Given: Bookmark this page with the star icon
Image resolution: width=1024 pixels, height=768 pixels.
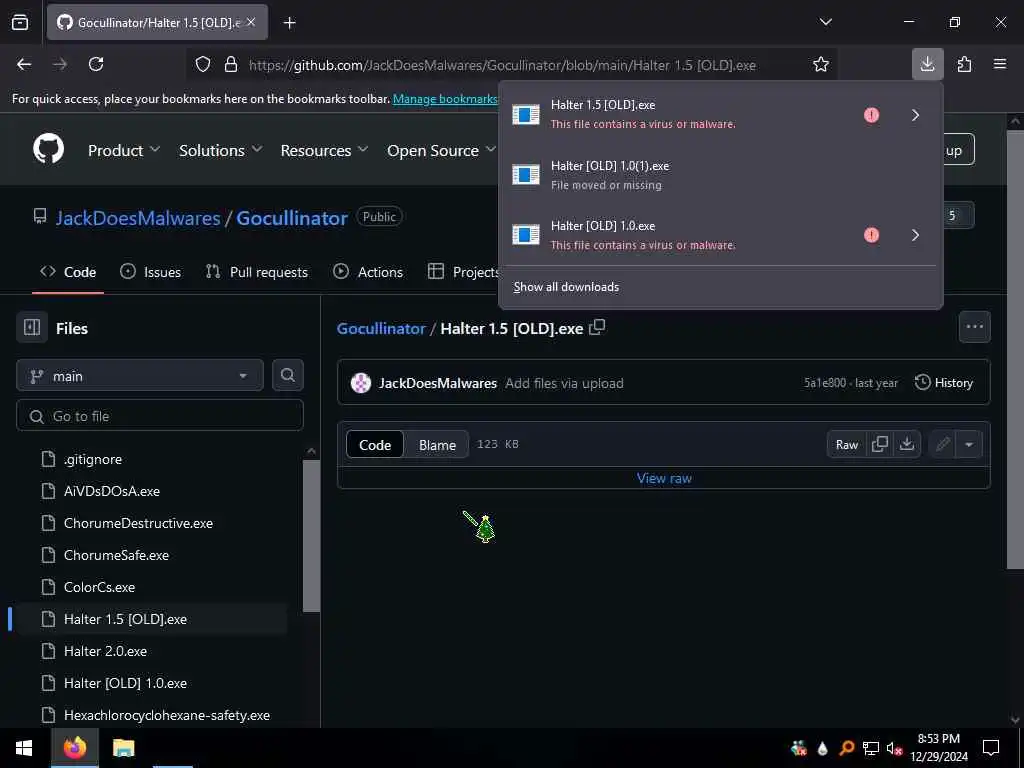Looking at the screenshot, I should [x=820, y=64].
